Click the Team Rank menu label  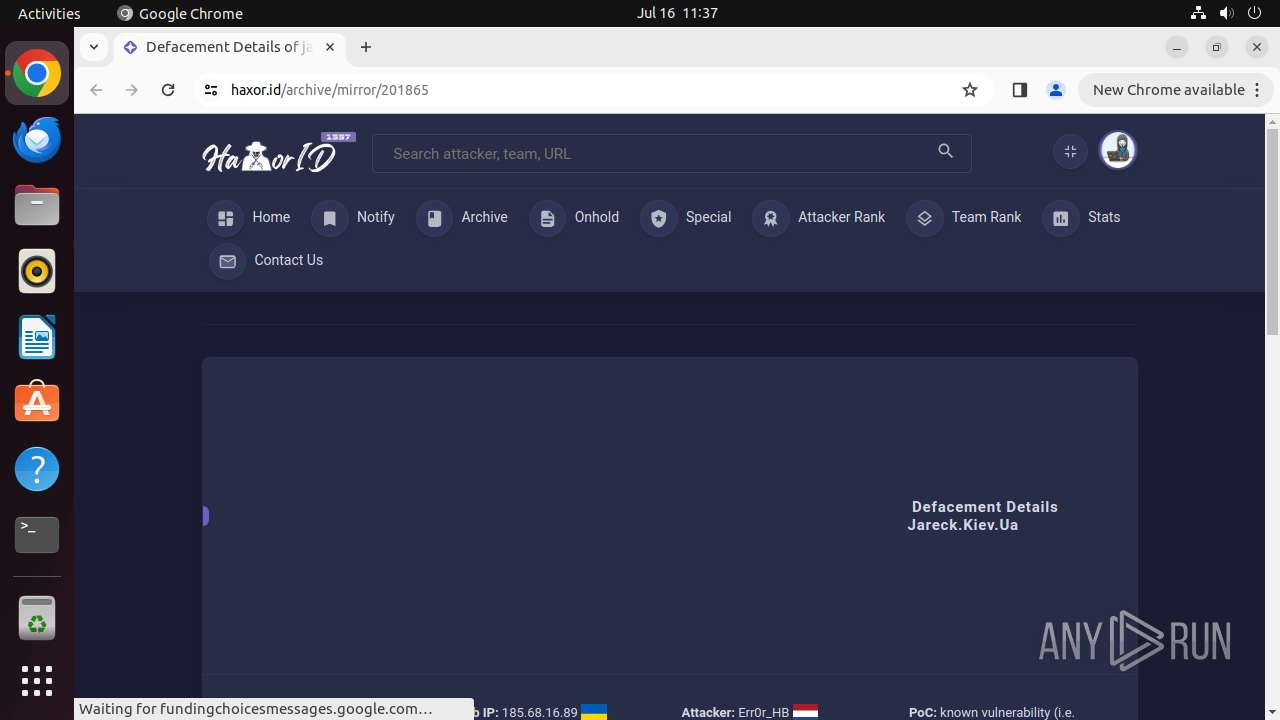(986, 217)
